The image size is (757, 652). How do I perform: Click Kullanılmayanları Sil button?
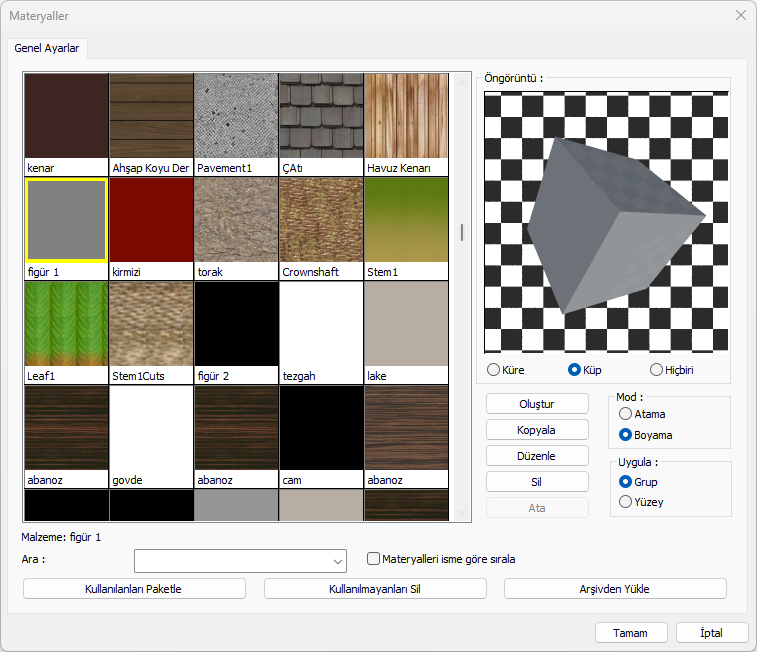[375, 589]
